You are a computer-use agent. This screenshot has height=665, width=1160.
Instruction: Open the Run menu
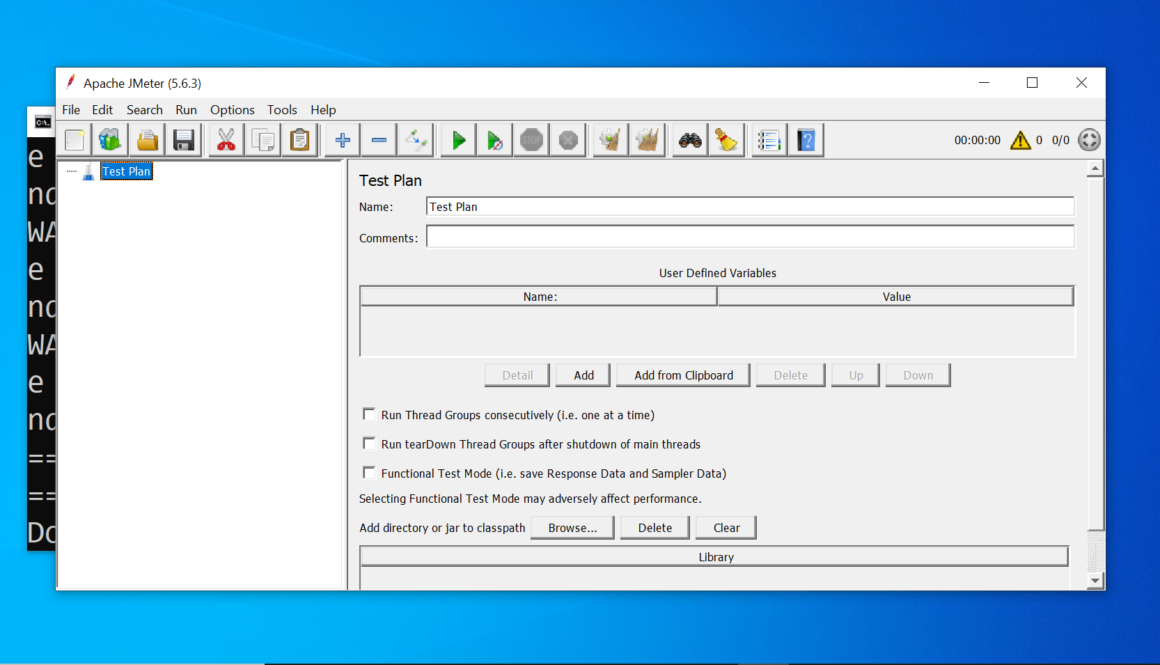pyautogui.click(x=186, y=110)
